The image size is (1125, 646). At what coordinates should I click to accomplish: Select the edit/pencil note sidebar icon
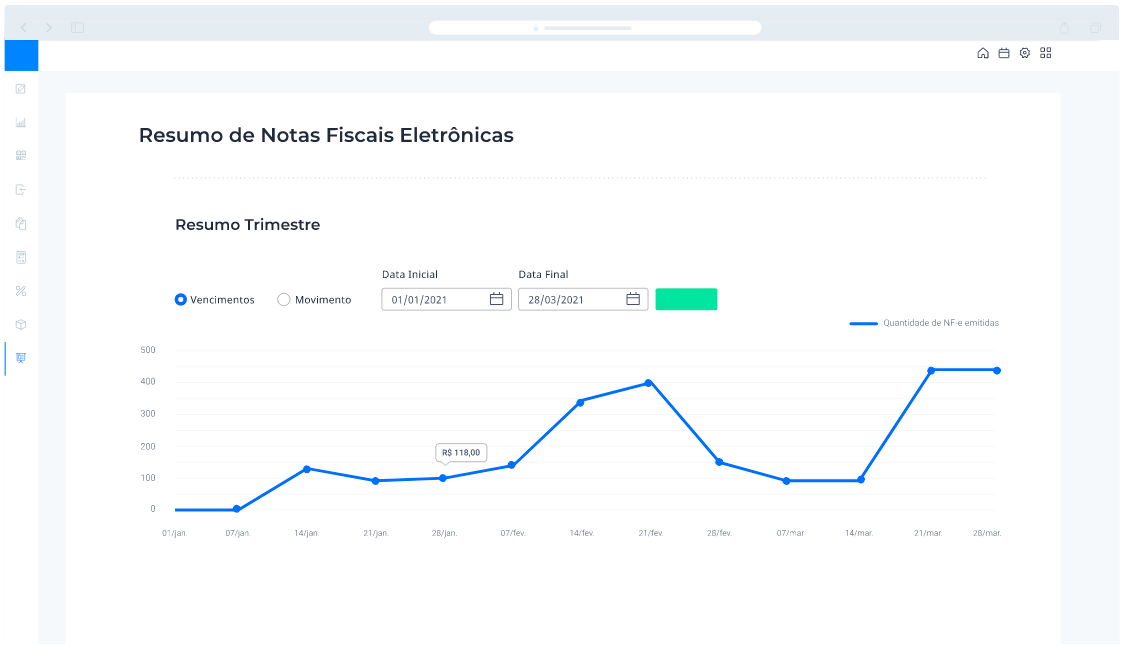pyautogui.click(x=21, y=89)
